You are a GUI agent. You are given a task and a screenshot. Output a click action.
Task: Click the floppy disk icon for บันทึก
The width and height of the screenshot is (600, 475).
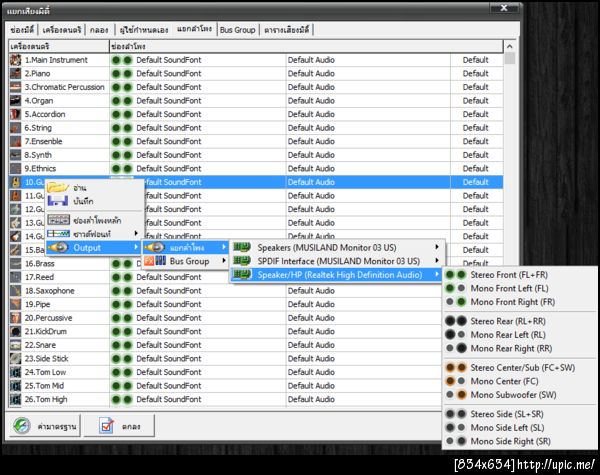58,201
